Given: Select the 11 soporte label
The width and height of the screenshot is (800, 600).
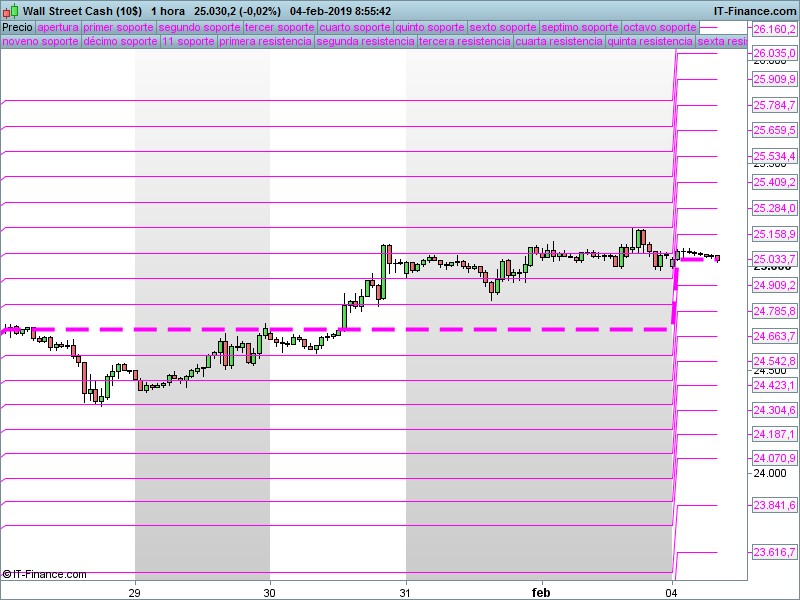Looking at the screenshot, I should coord(189,41).
